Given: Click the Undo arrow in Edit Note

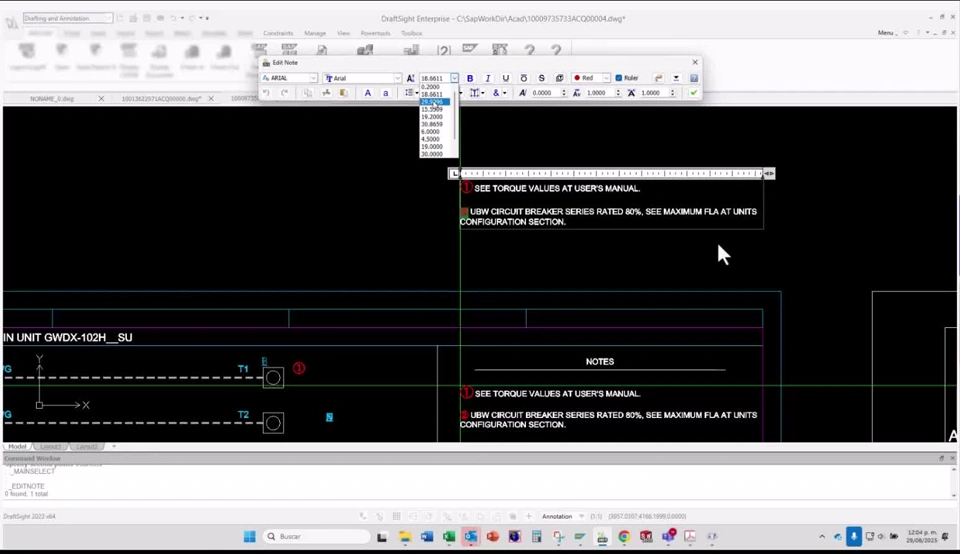Looking at the screenshot, I should coord(266,93).
